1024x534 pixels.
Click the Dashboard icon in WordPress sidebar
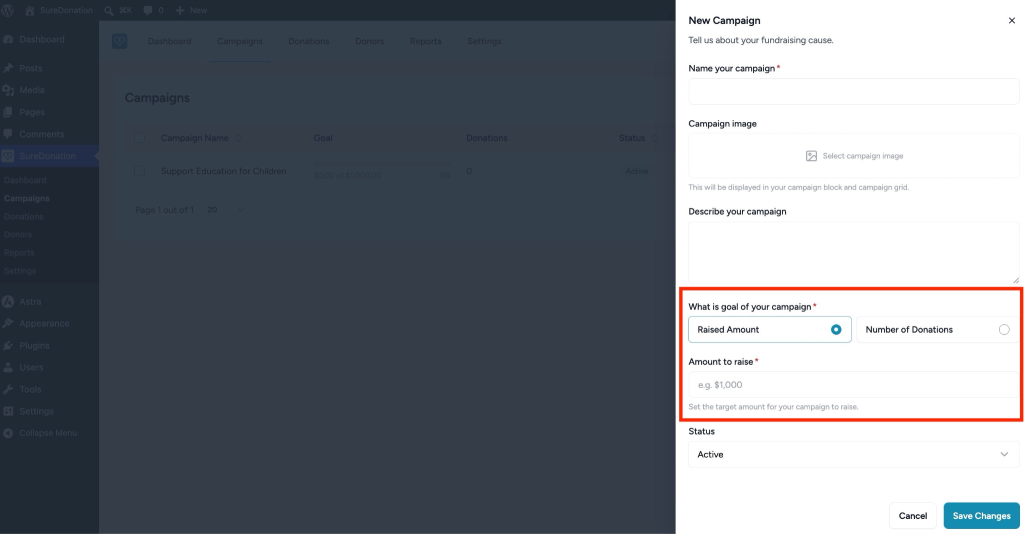click(x=8, y=39)
